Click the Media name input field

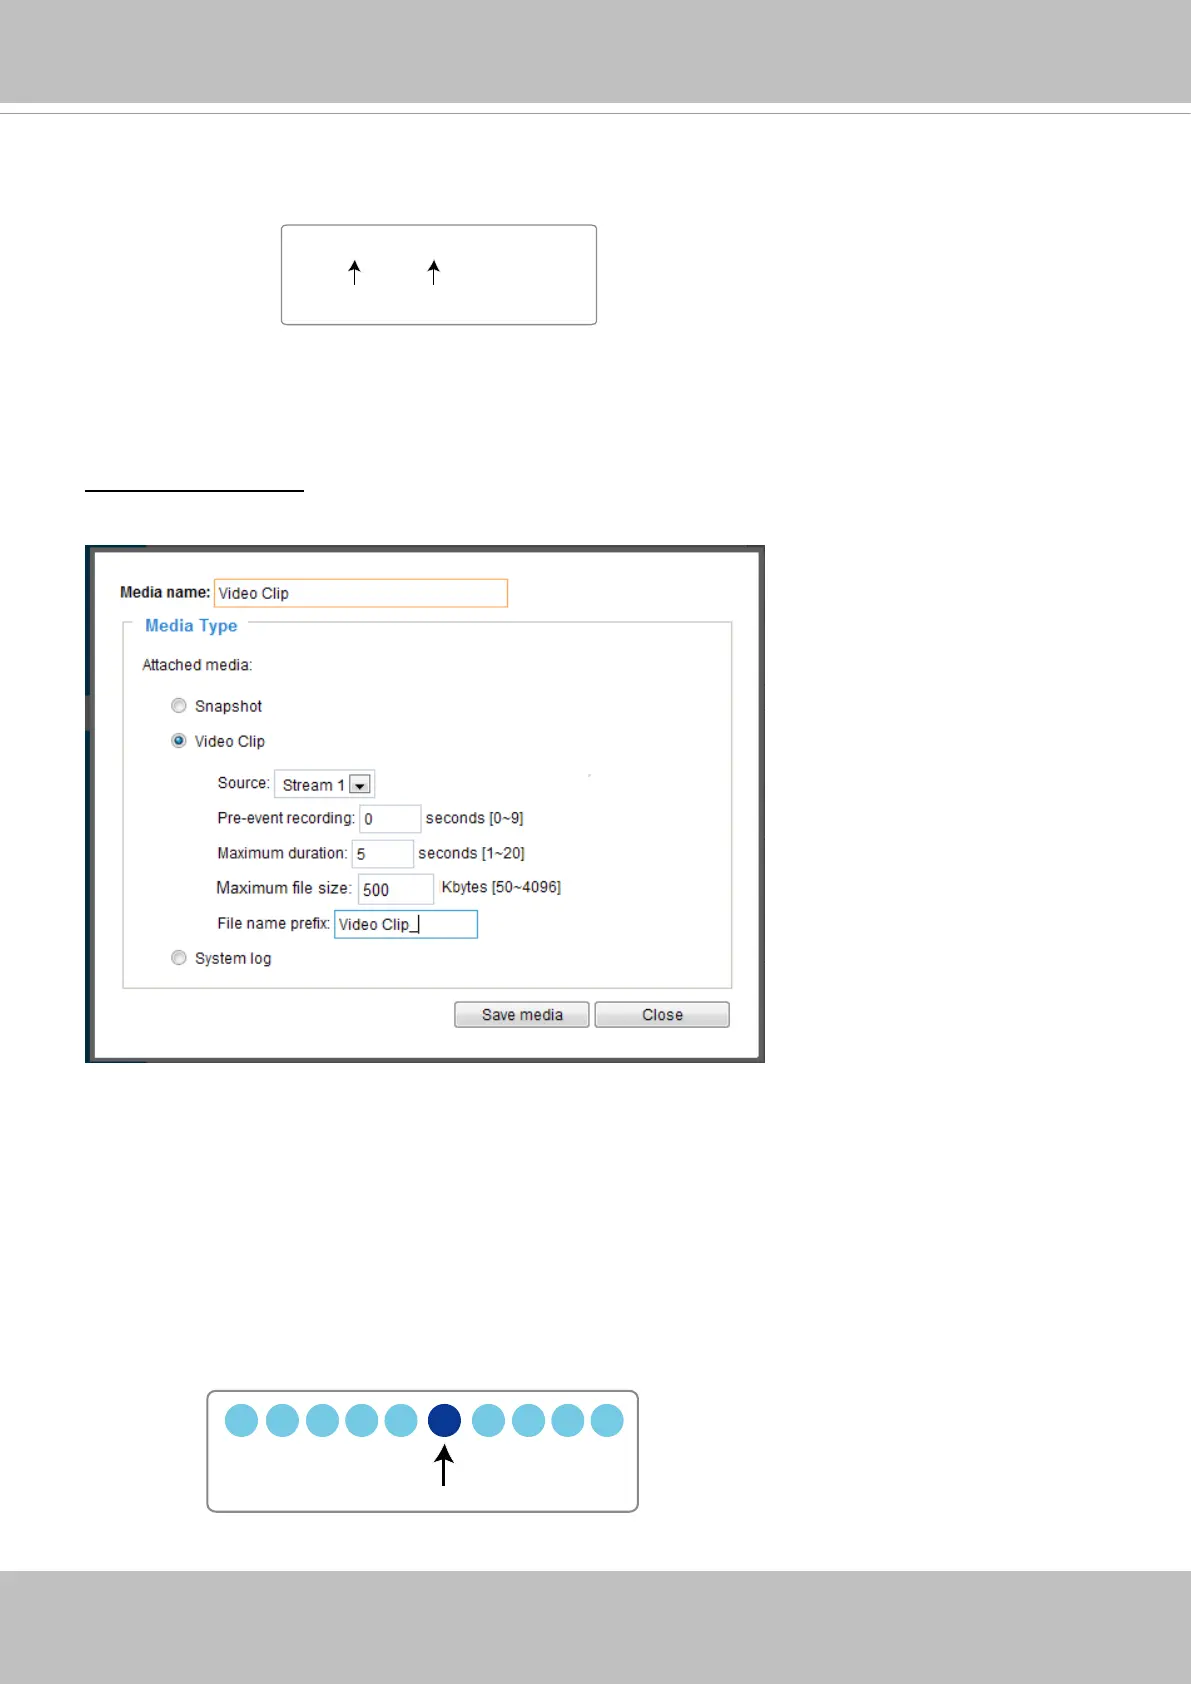click(361, 593)
